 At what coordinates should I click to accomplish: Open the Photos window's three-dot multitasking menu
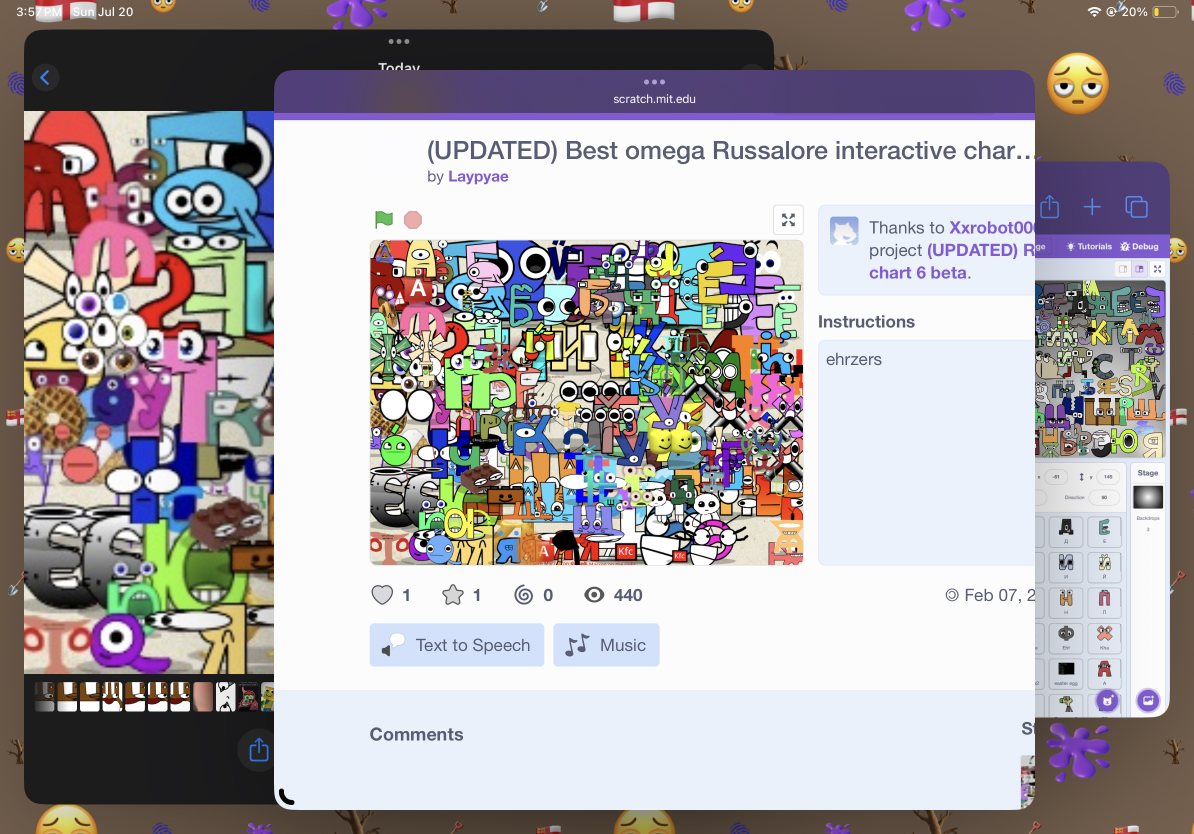pos(399,42)
